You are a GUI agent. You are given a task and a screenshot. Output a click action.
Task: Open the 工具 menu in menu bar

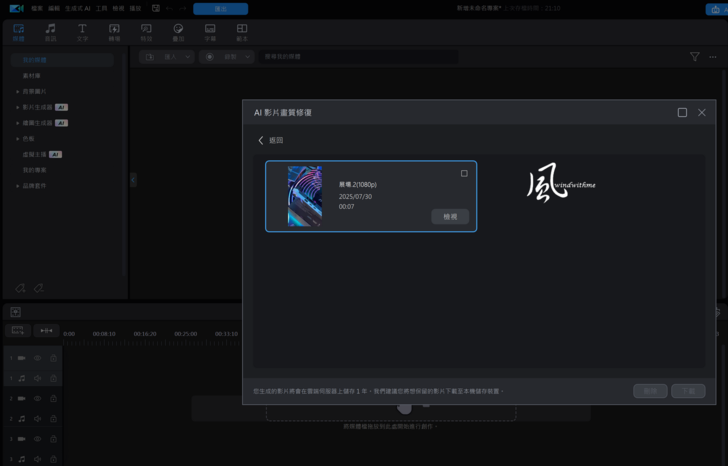pyautogui.click(x=101, y=8)
